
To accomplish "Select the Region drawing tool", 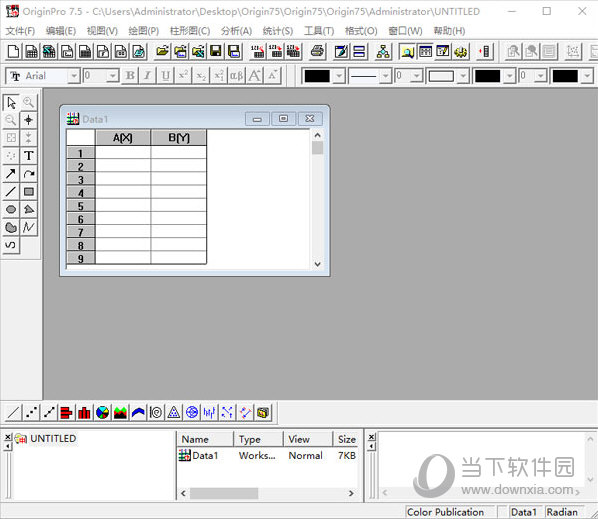I will coord(11,227).
